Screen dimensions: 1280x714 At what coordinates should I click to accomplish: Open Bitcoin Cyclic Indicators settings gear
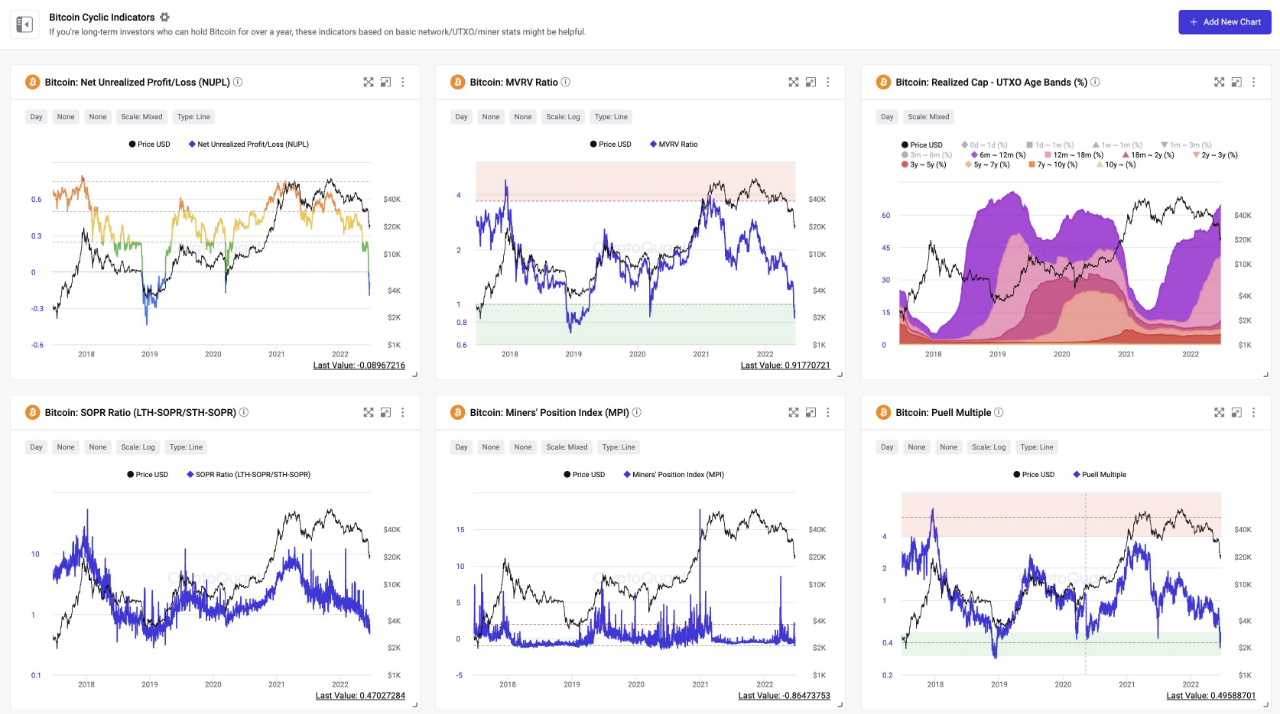pos(165,17)
